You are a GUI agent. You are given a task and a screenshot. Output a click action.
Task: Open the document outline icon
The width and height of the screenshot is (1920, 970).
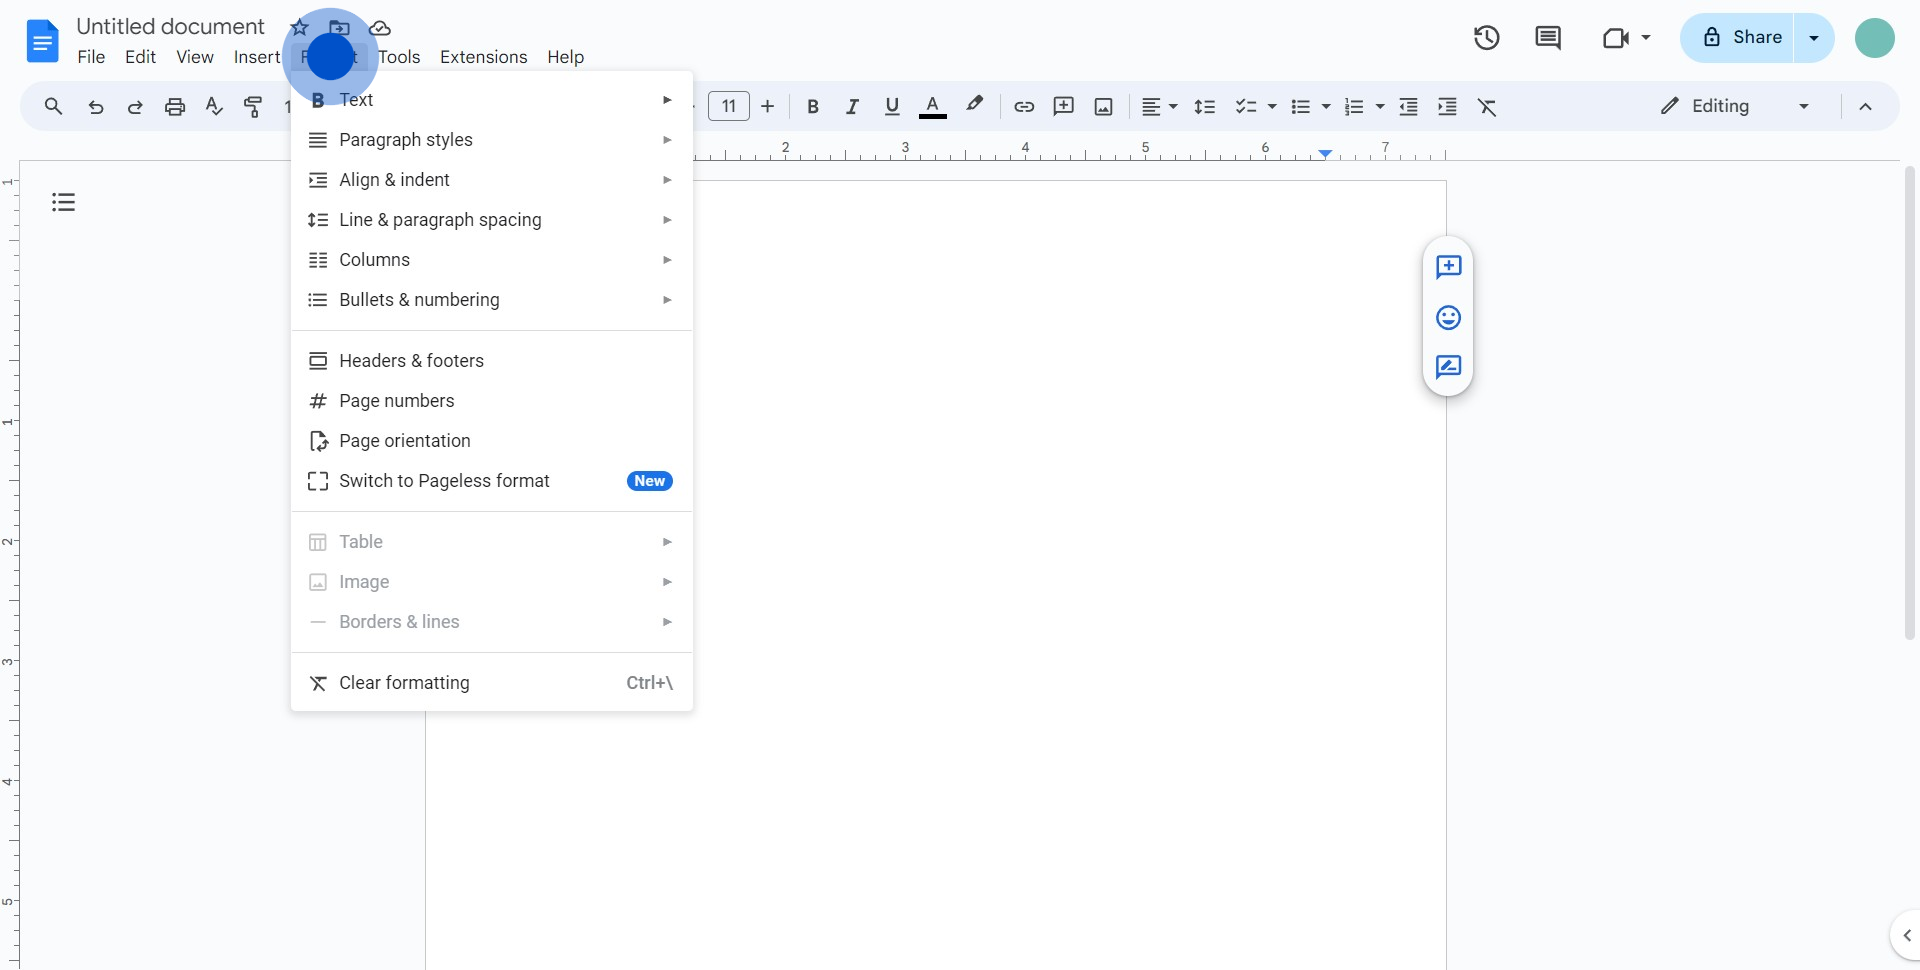(62, 201)
